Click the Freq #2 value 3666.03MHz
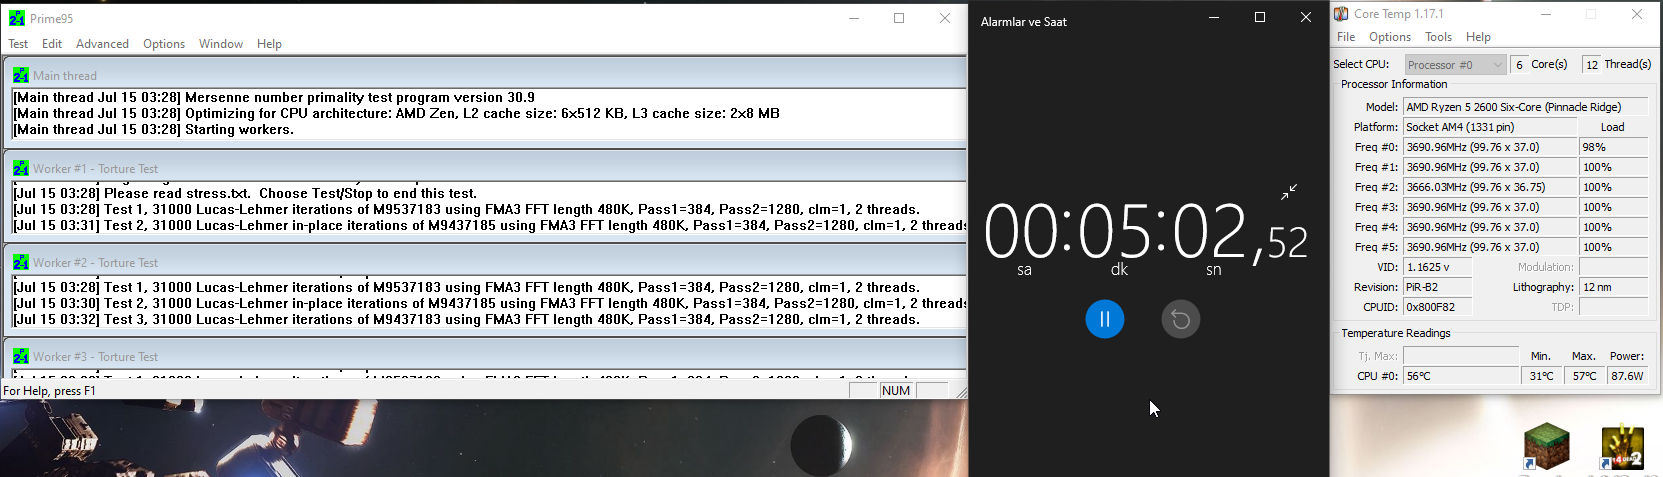The image size is (1663, 477). pos(1490,187)
